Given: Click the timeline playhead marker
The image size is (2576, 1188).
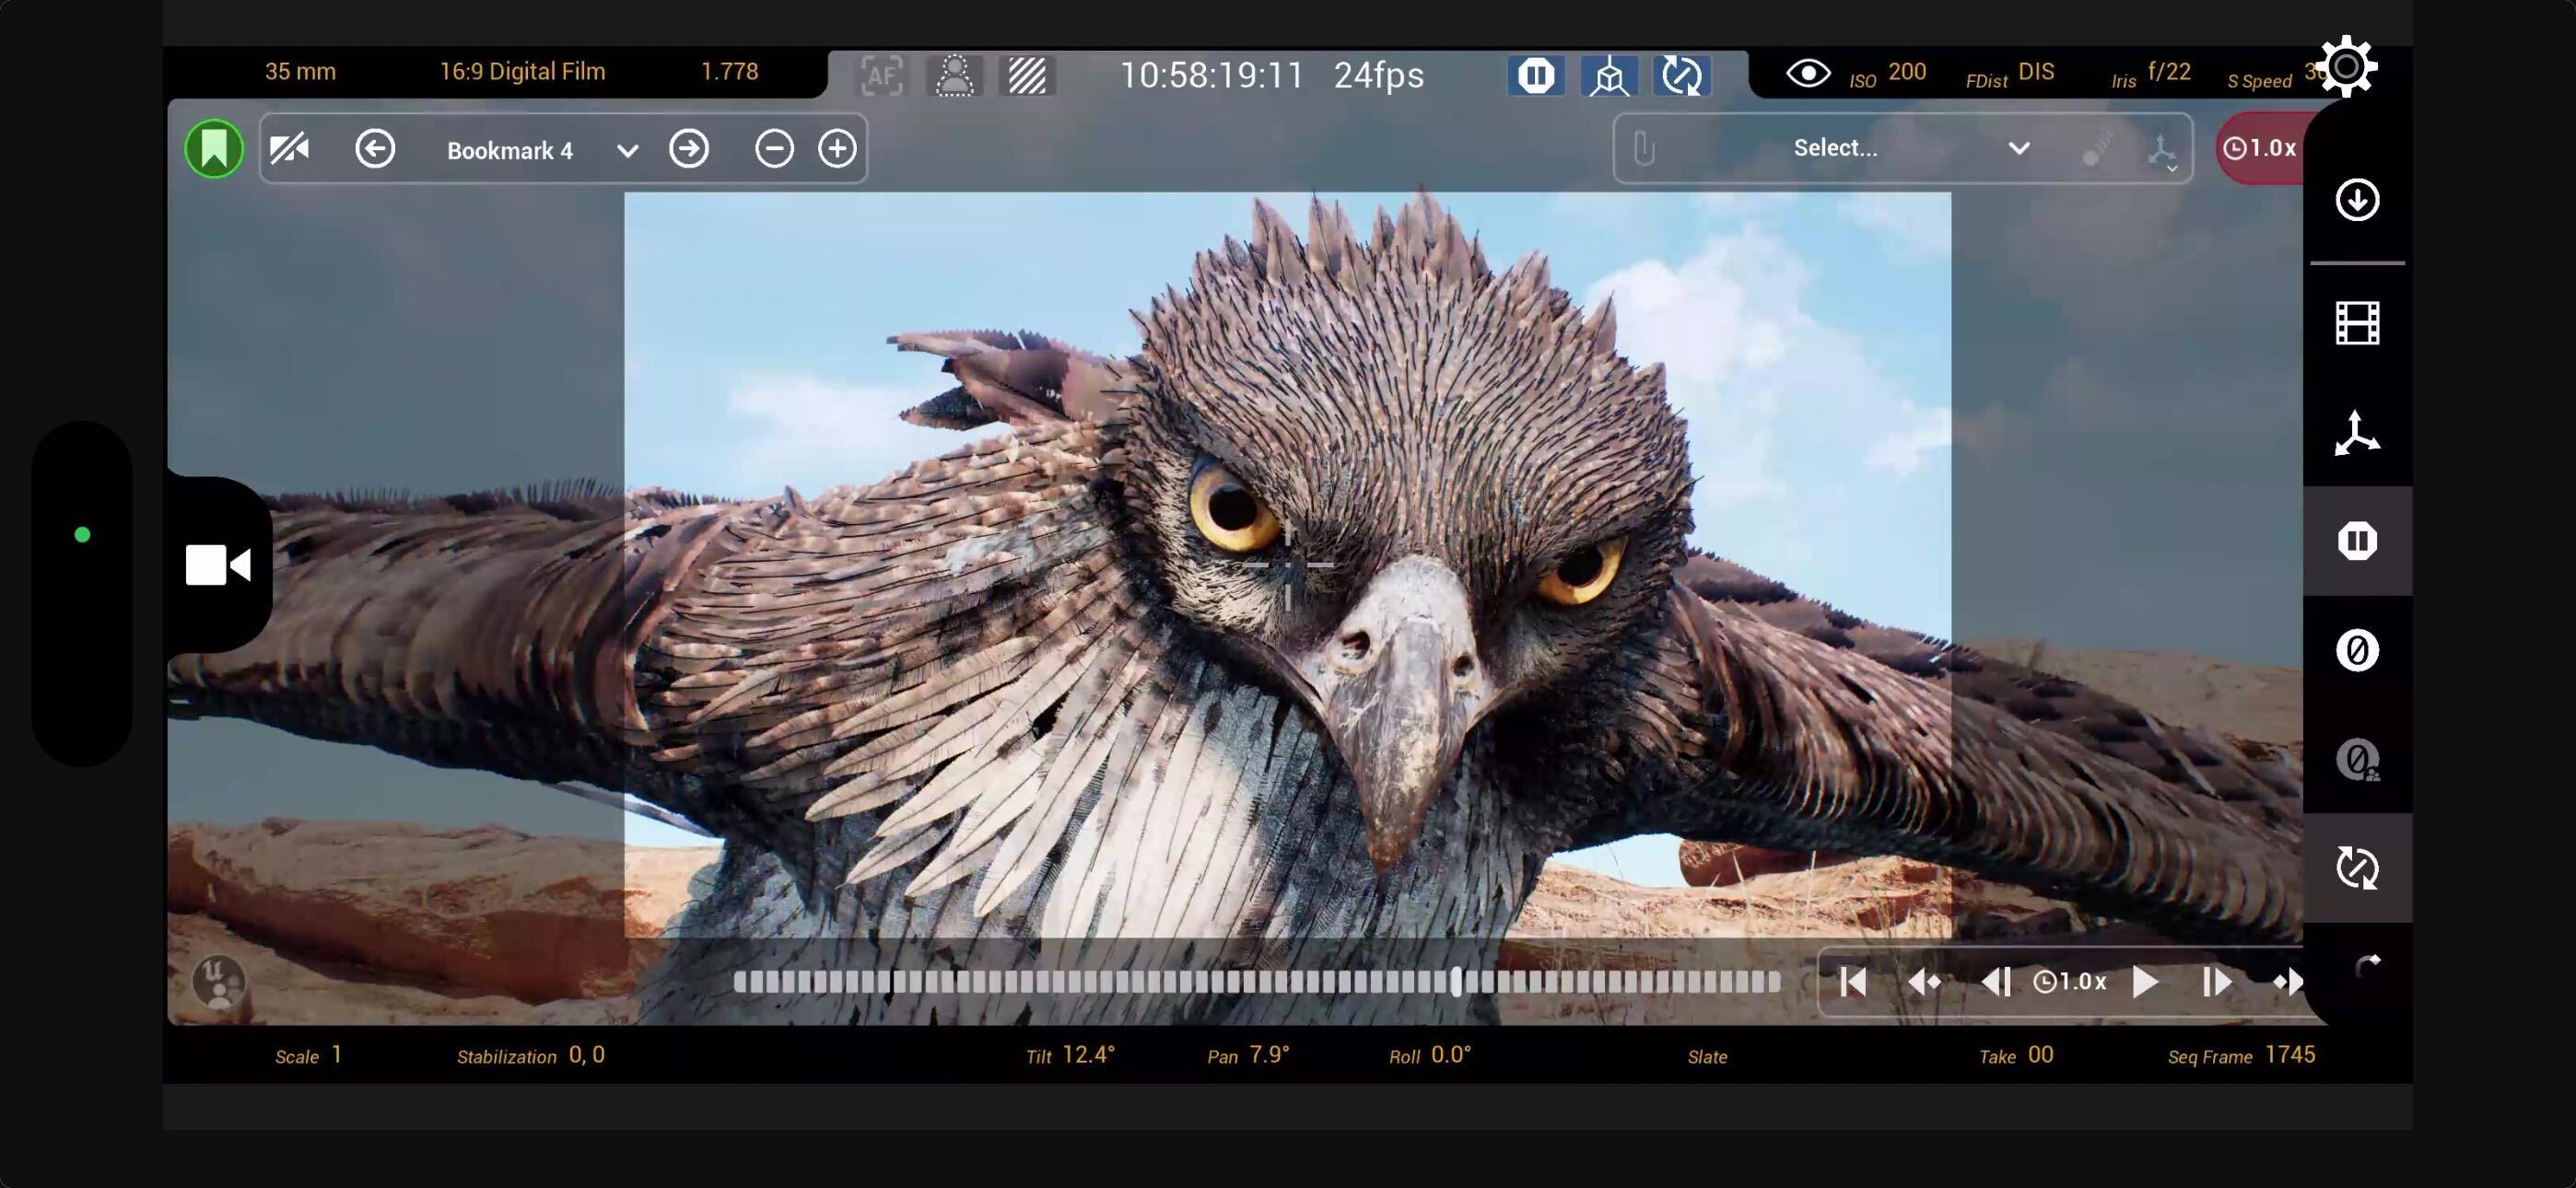Looking at the screenshot, I should (x=1456, y=981).
